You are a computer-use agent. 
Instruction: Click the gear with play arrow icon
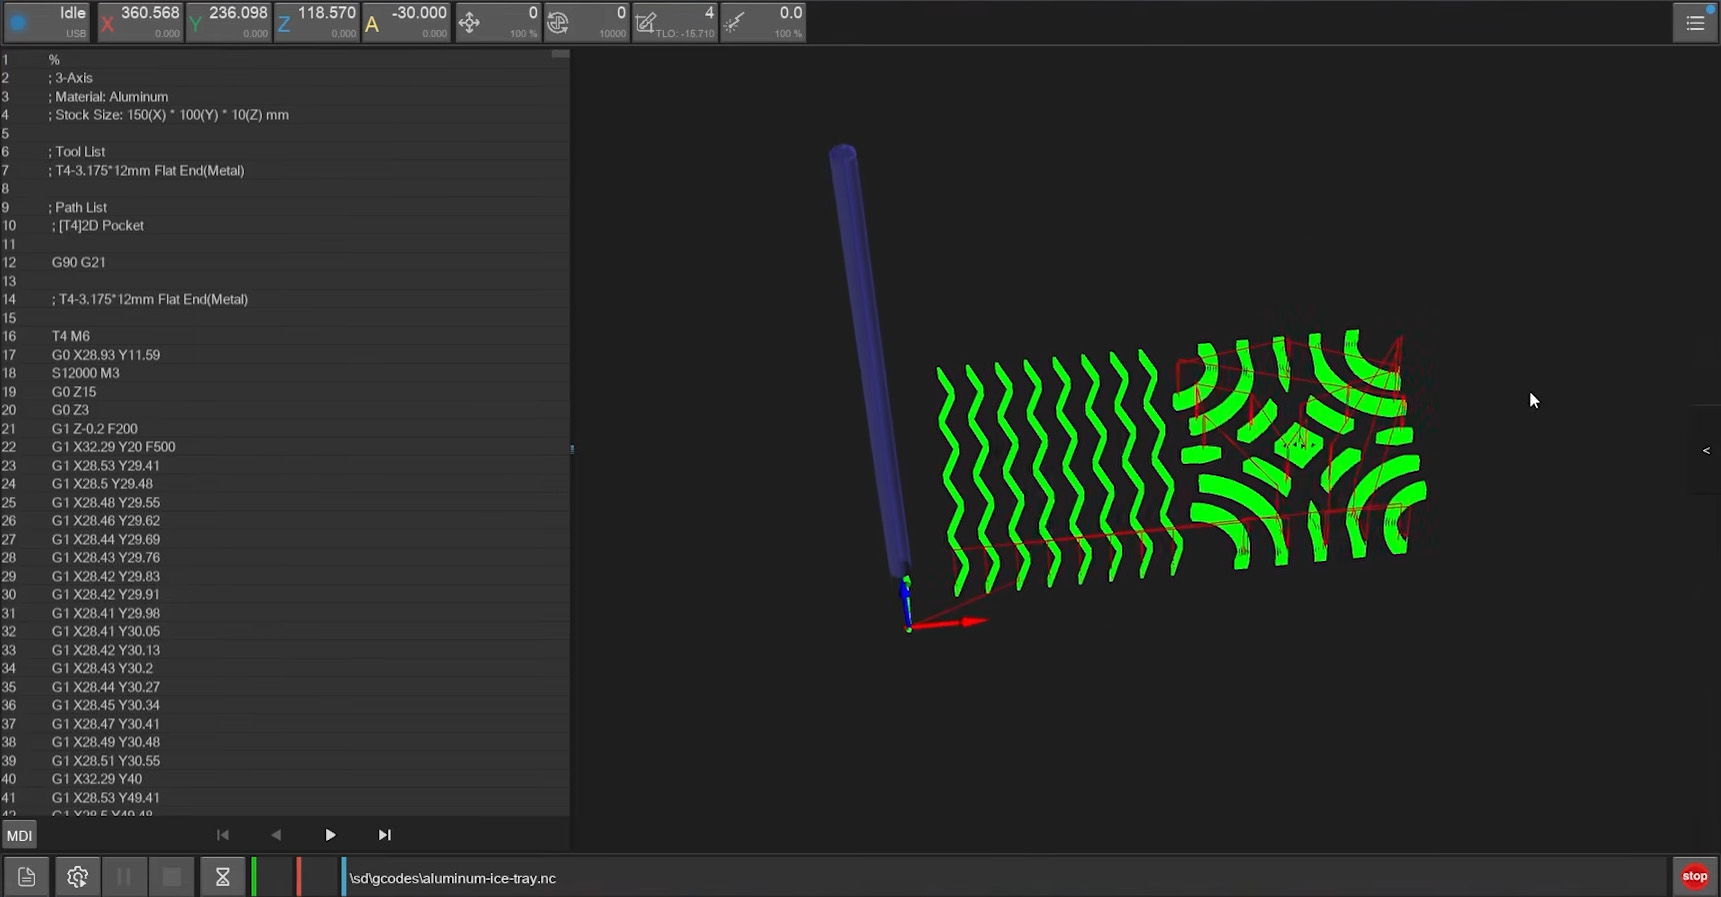[77, 877]
